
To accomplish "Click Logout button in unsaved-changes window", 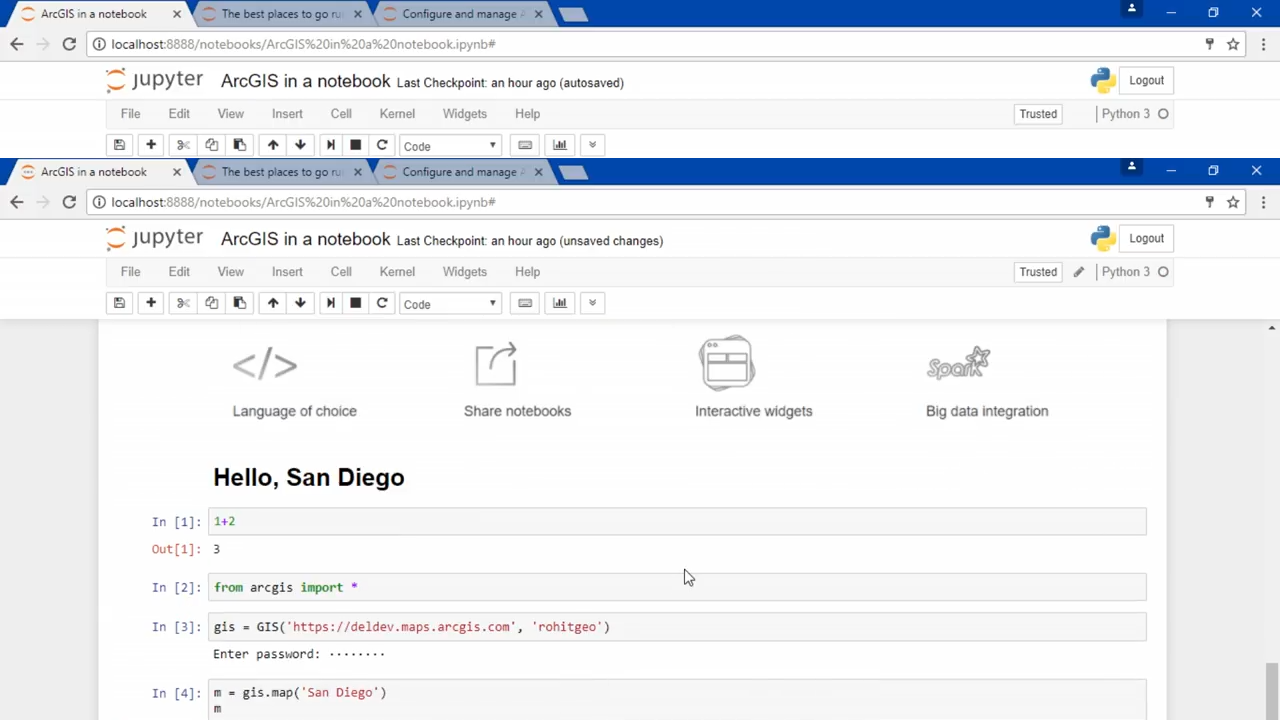I will 1146,238.
